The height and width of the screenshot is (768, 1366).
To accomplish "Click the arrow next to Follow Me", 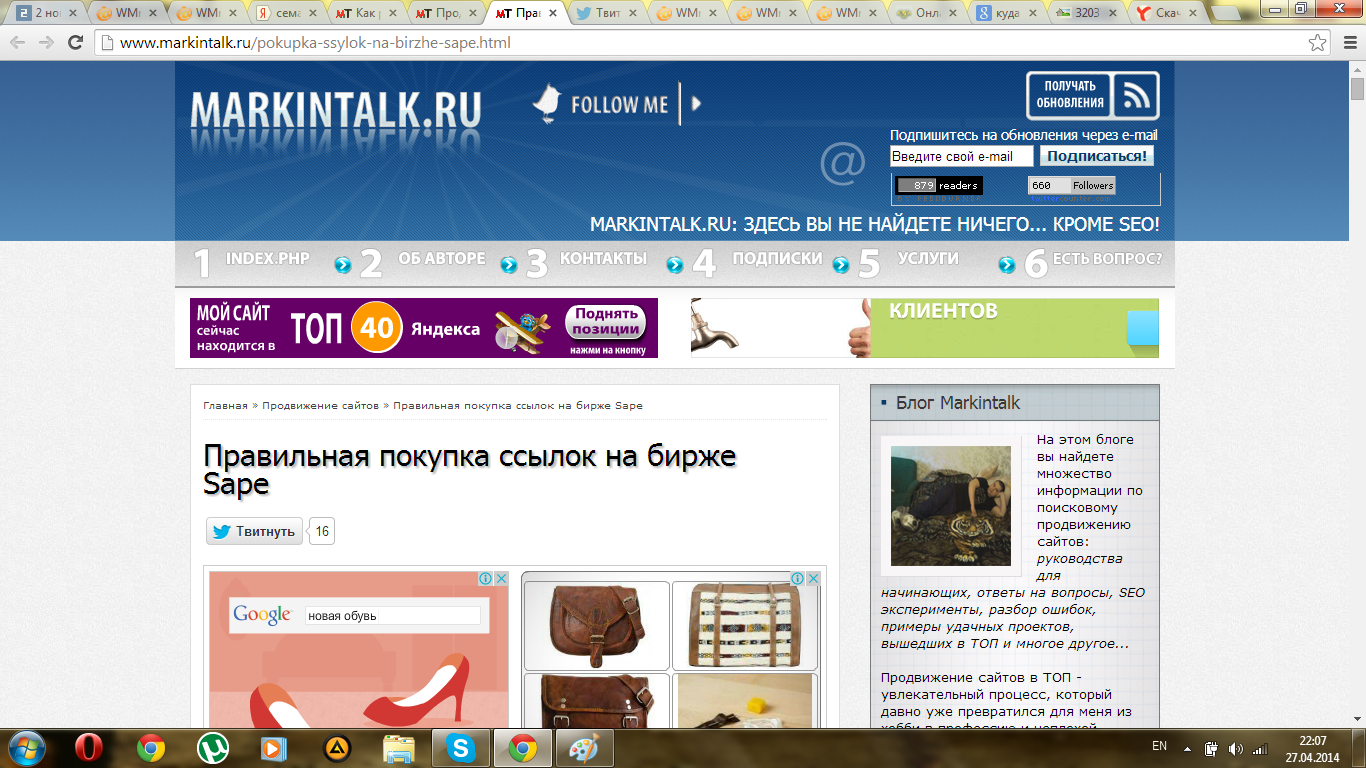I will click(696, 103).
